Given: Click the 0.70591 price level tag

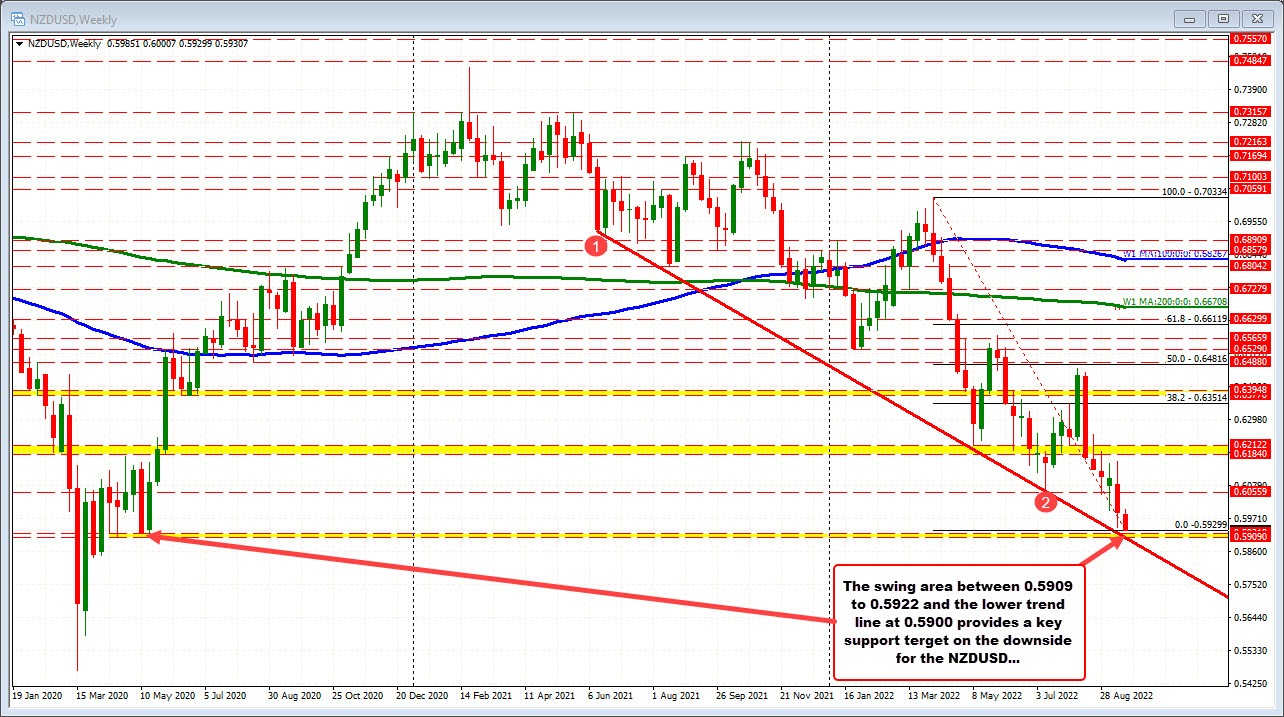Looking at the screenshot, I should coord(1251,187).
